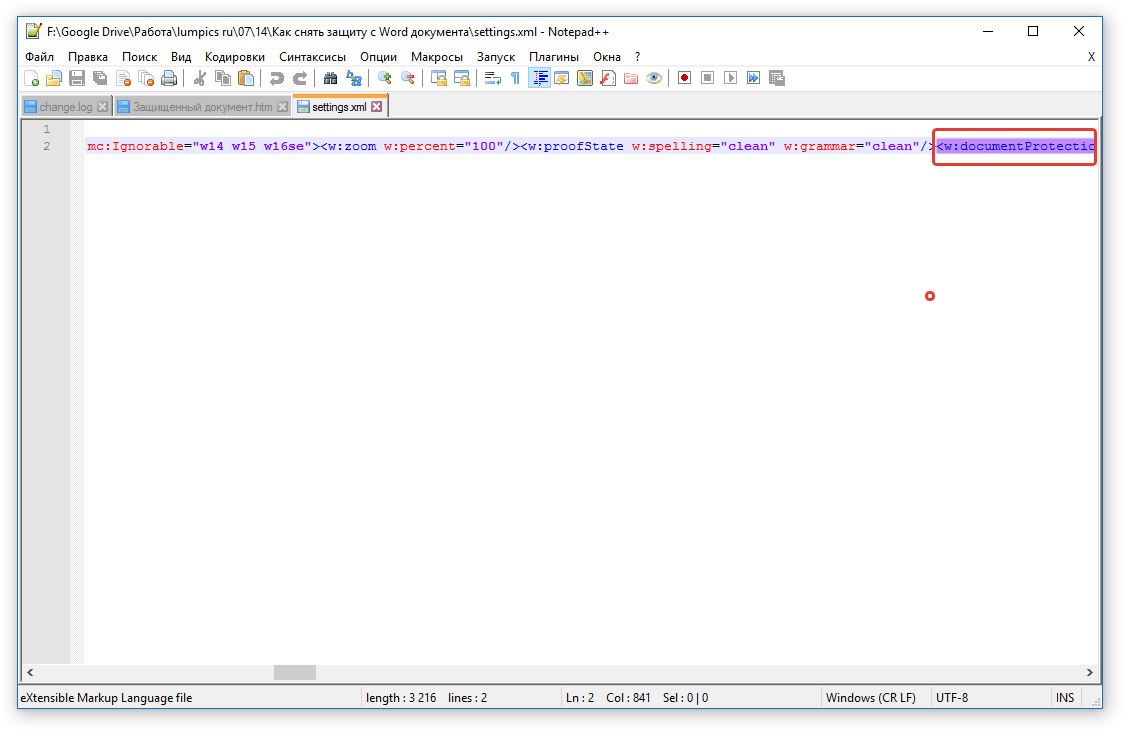Toggle the Indent Guide button

tap(539, 78)
